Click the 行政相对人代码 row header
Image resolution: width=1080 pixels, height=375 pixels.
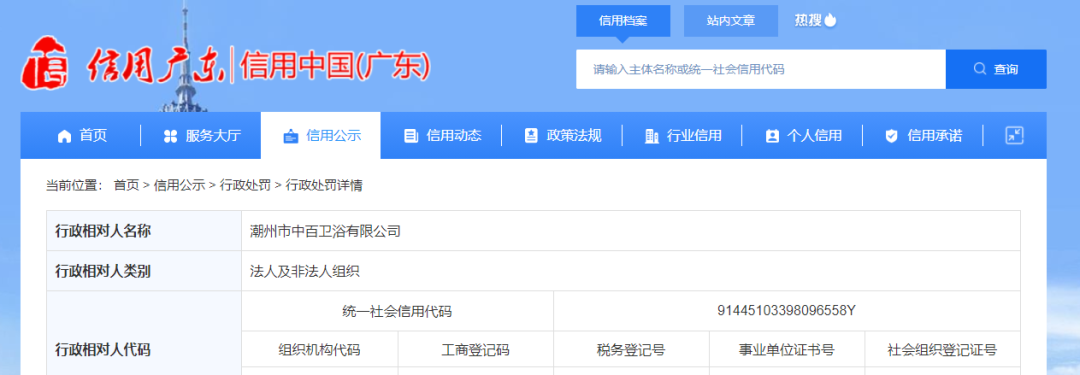144,333
